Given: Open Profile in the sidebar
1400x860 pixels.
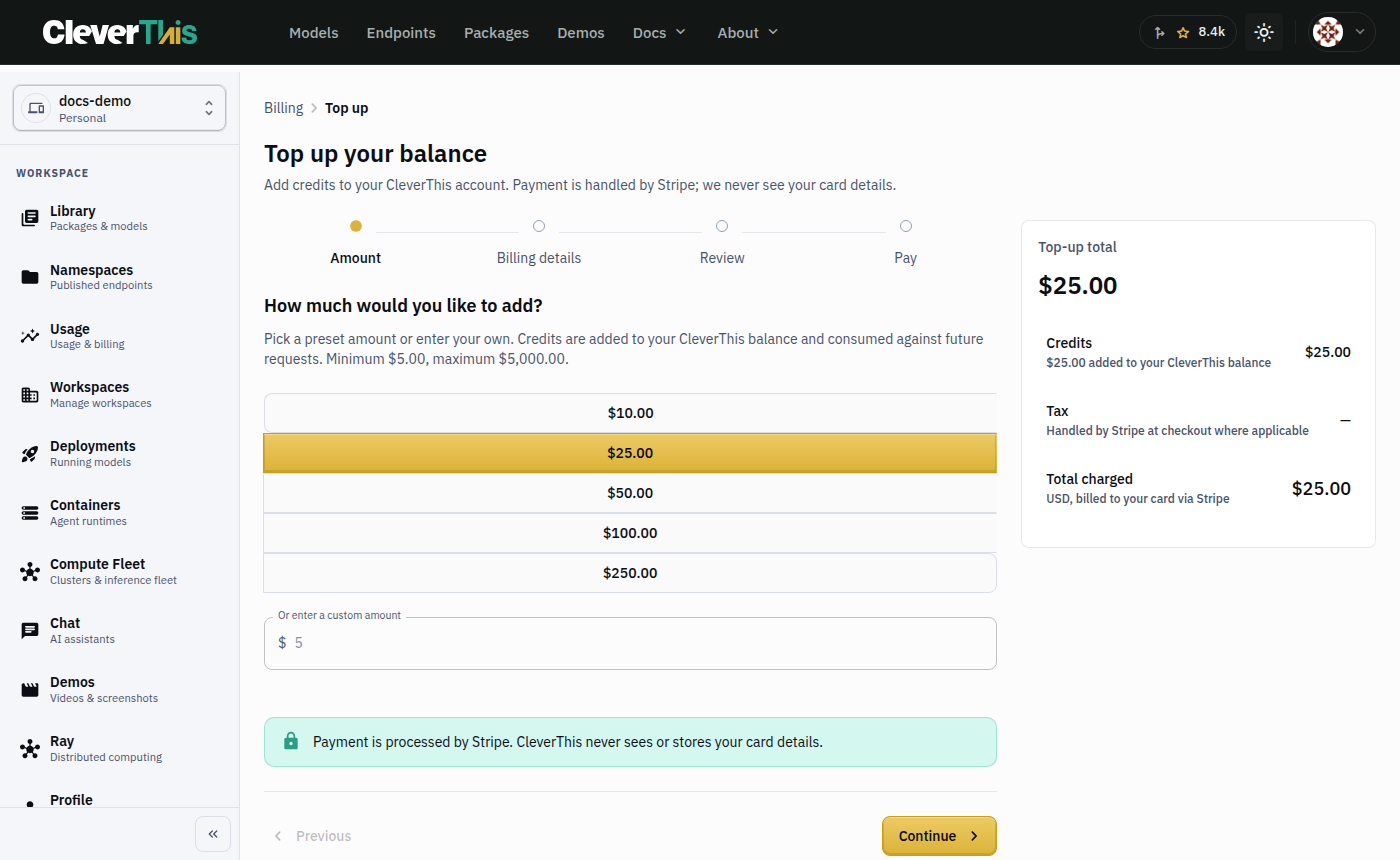Looking at the screenshot, I should [71, 800].
